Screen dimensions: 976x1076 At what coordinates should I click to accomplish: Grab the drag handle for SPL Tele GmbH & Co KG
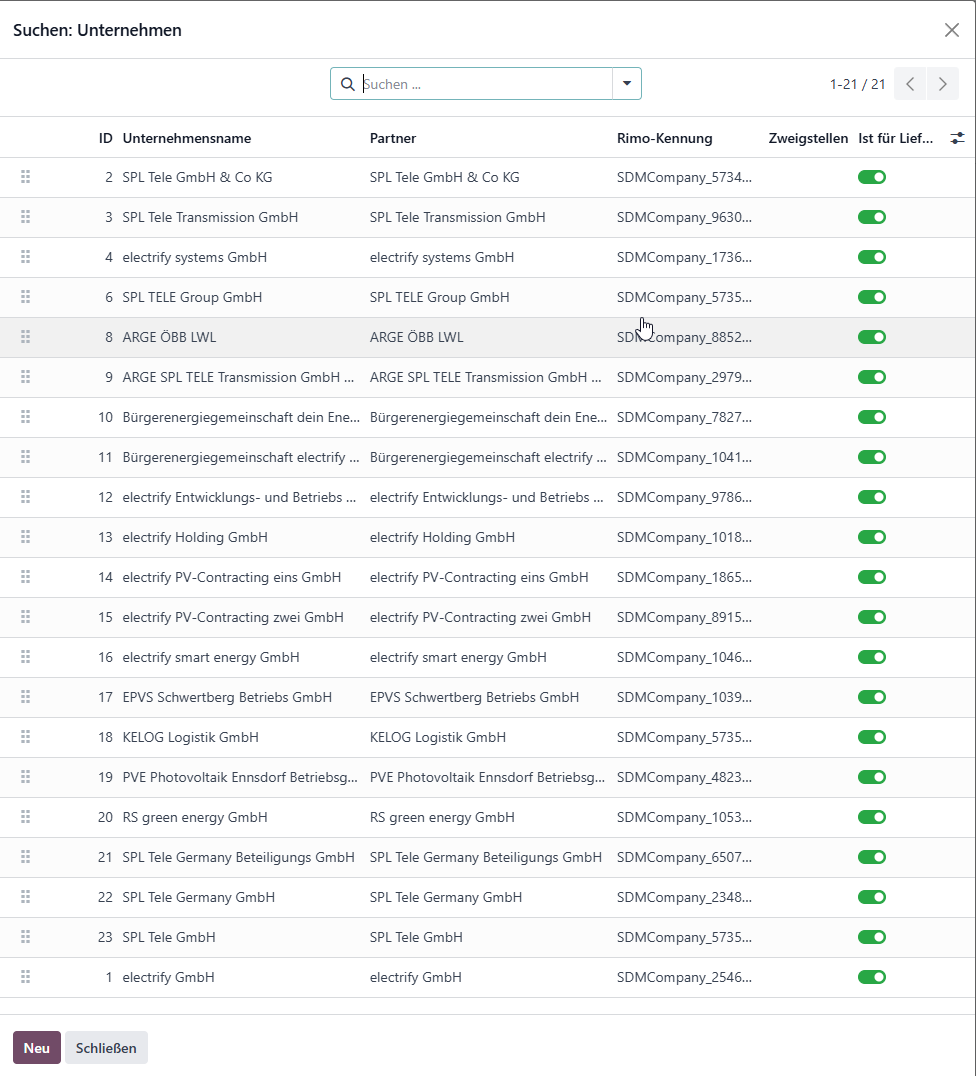click(x=25, y=177)
